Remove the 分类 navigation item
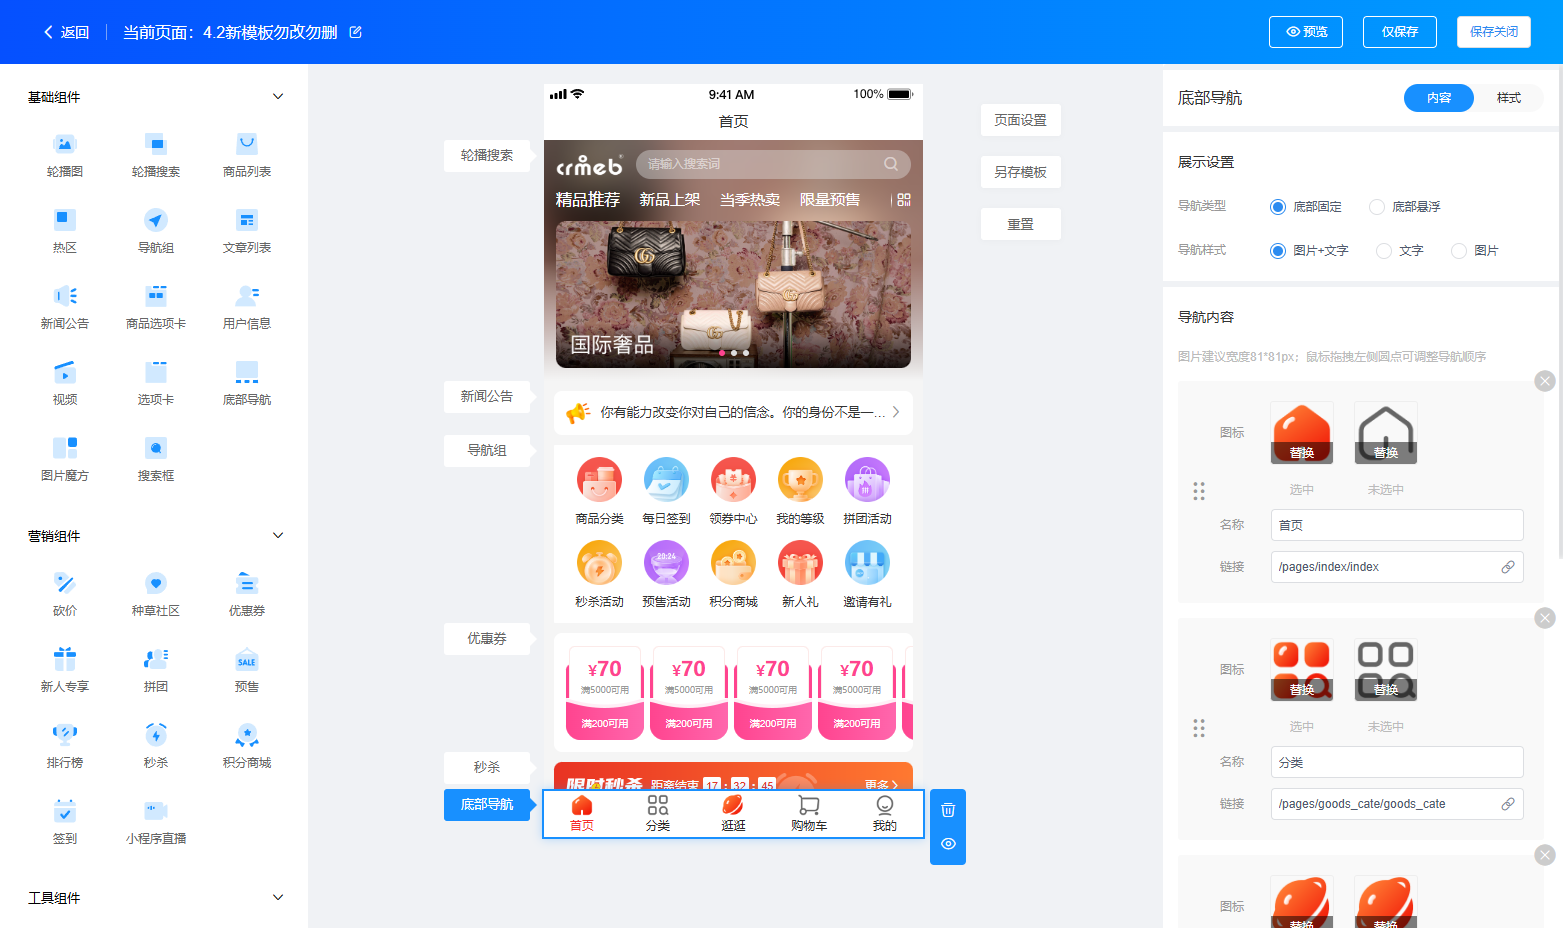 point(1545,618)
